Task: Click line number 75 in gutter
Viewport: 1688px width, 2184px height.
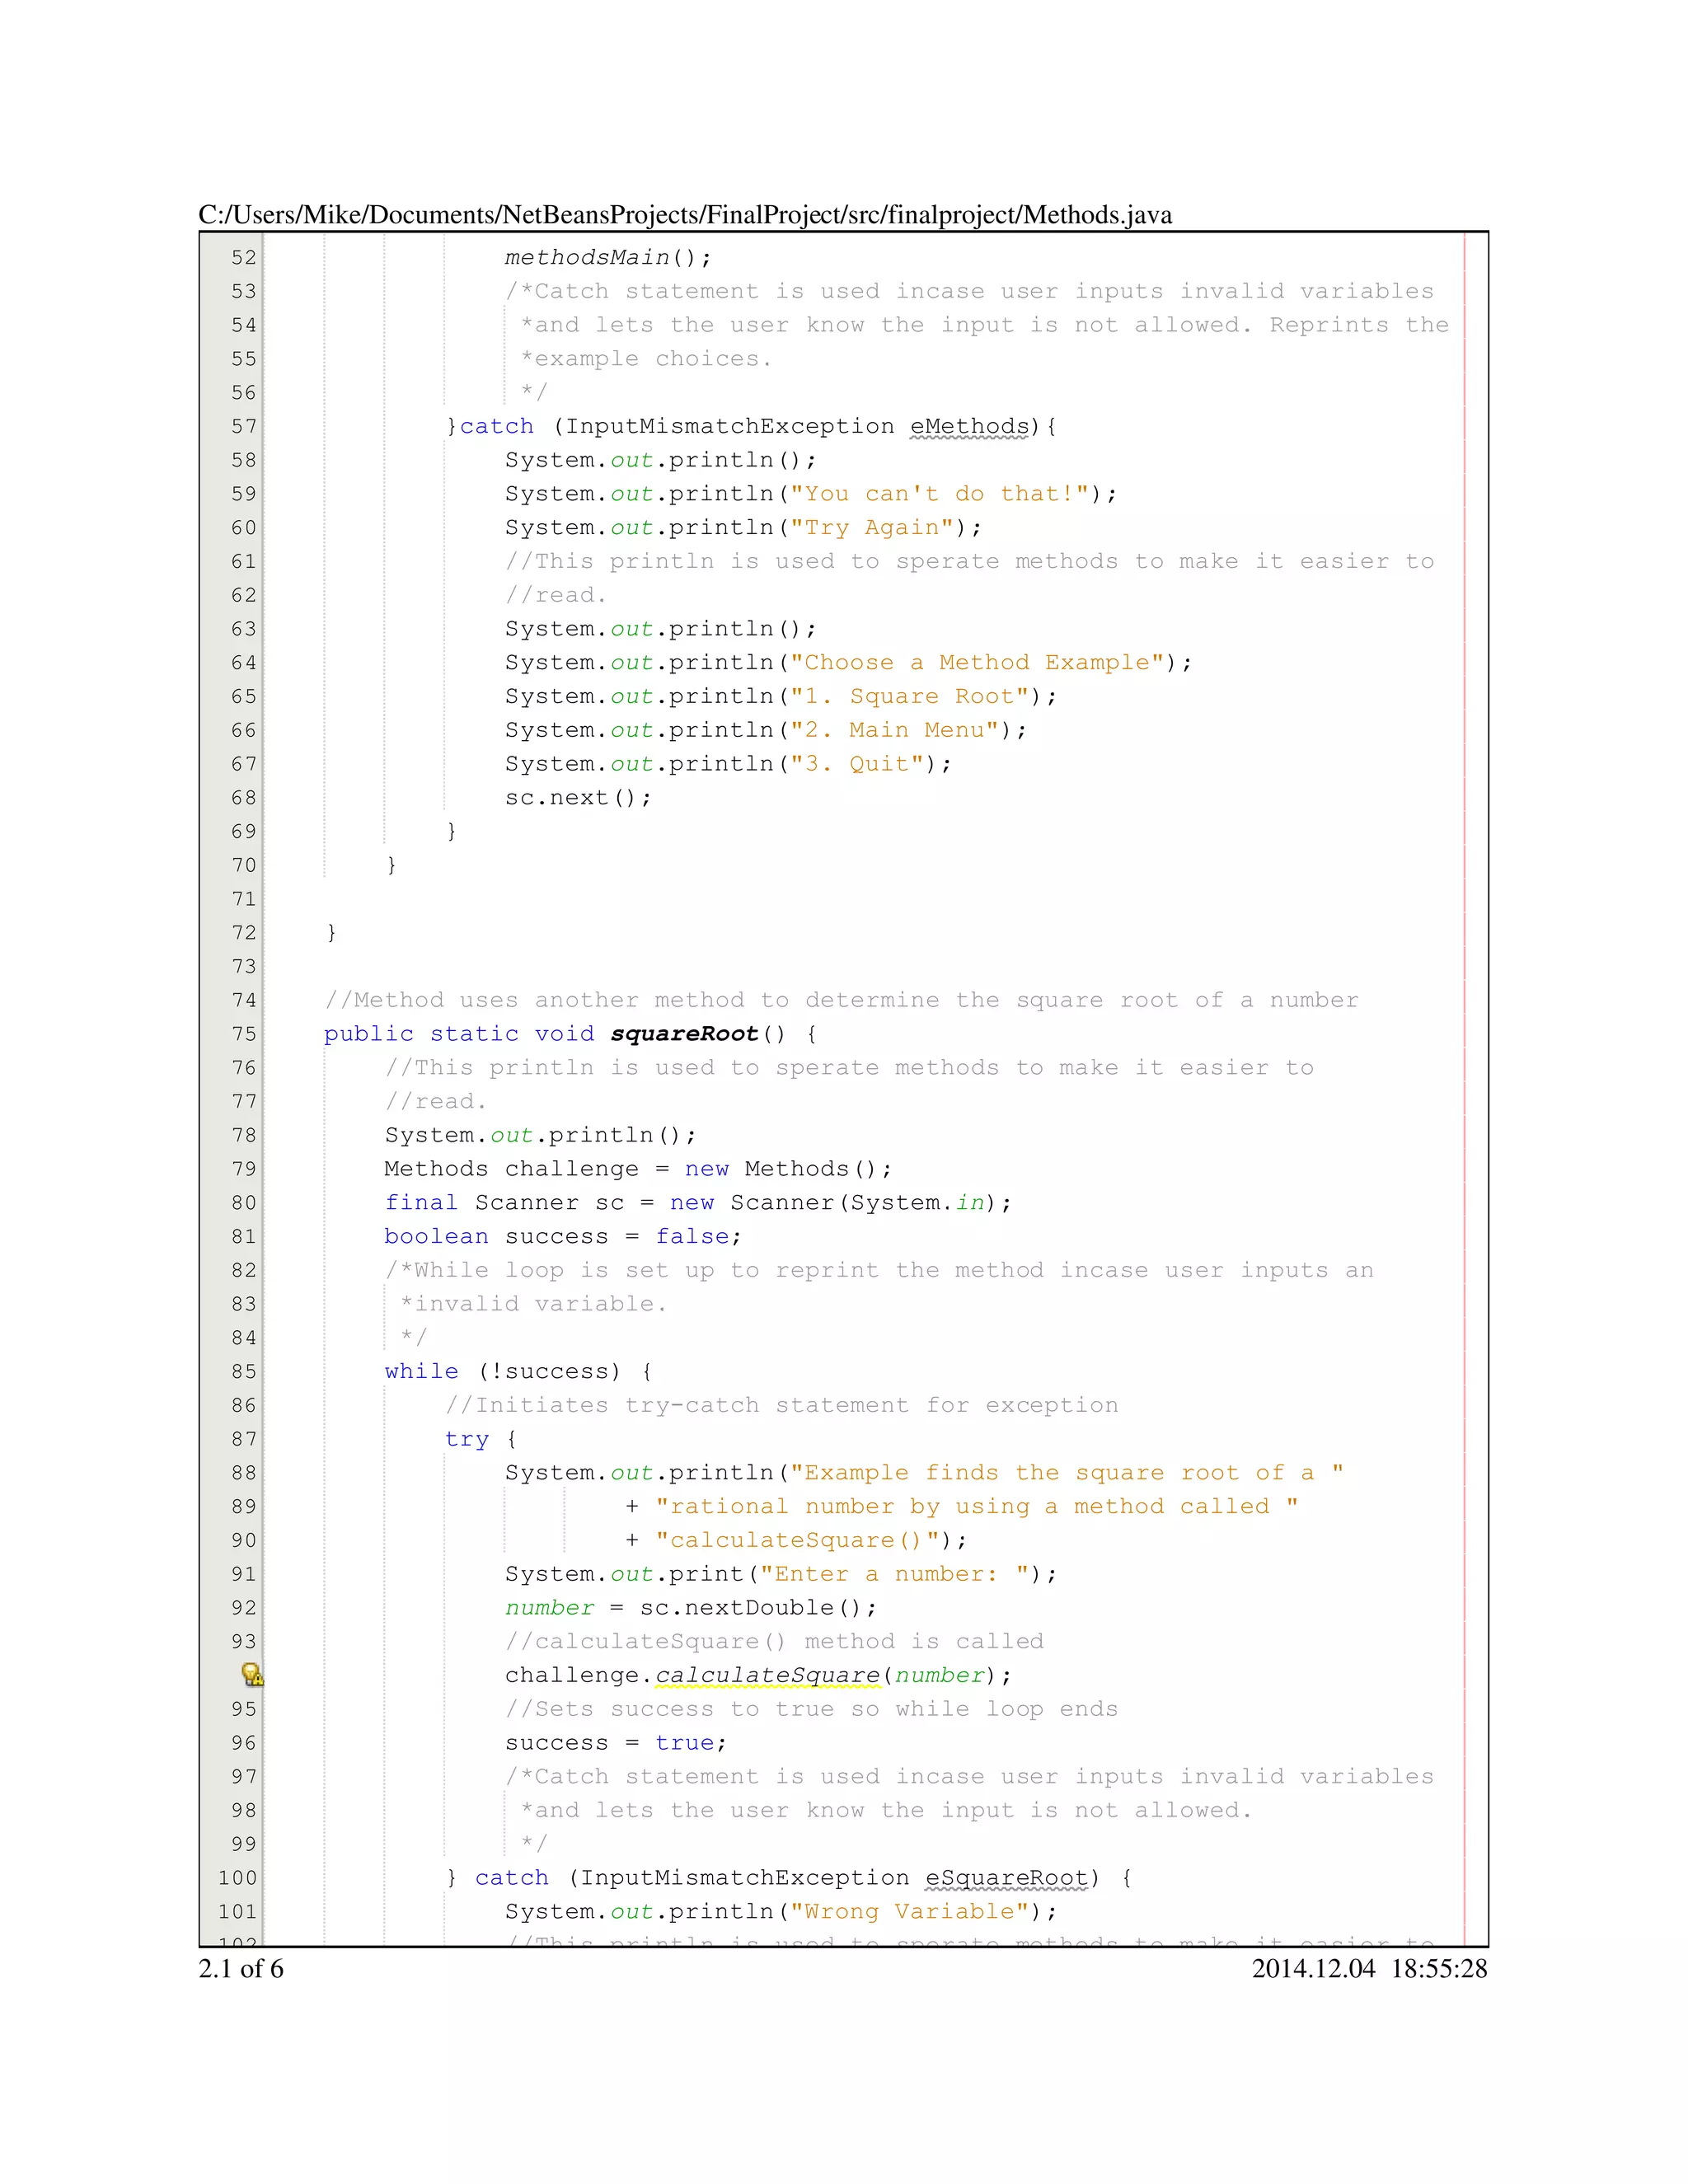Action: 243,1033
